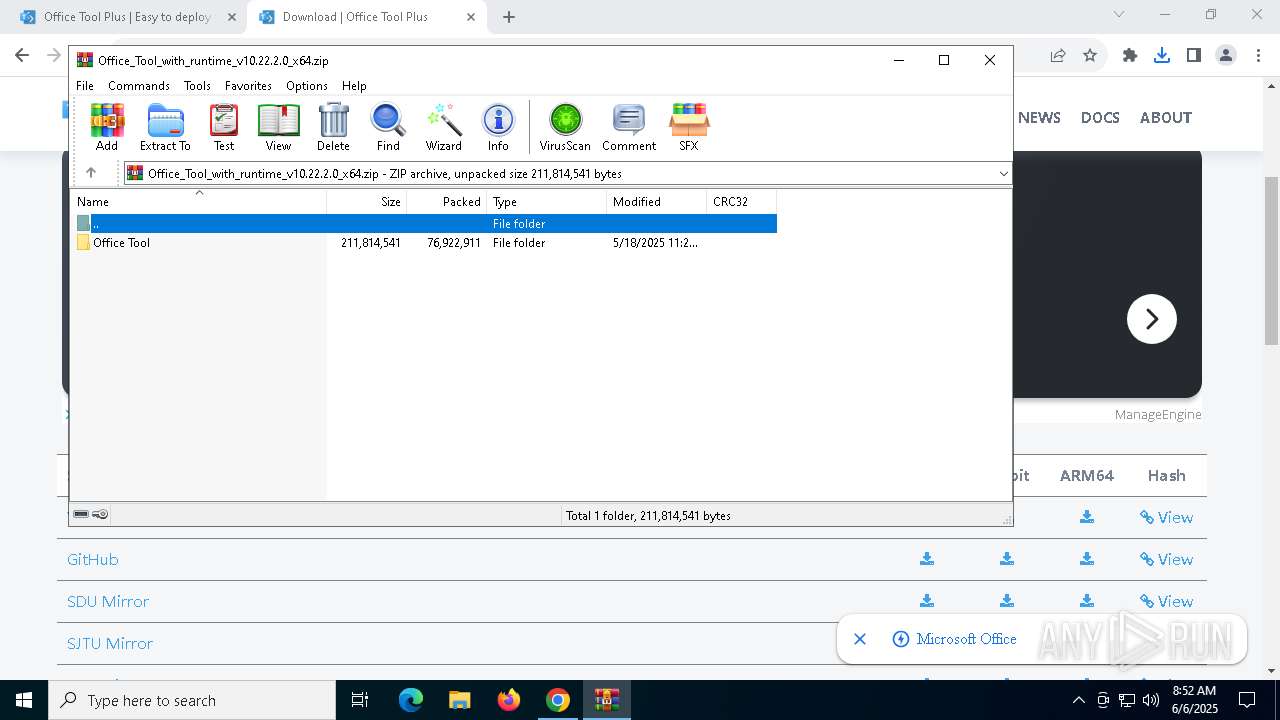Sort by Size column header
The width and height of the screenshot is (1280, 720).
367,202
